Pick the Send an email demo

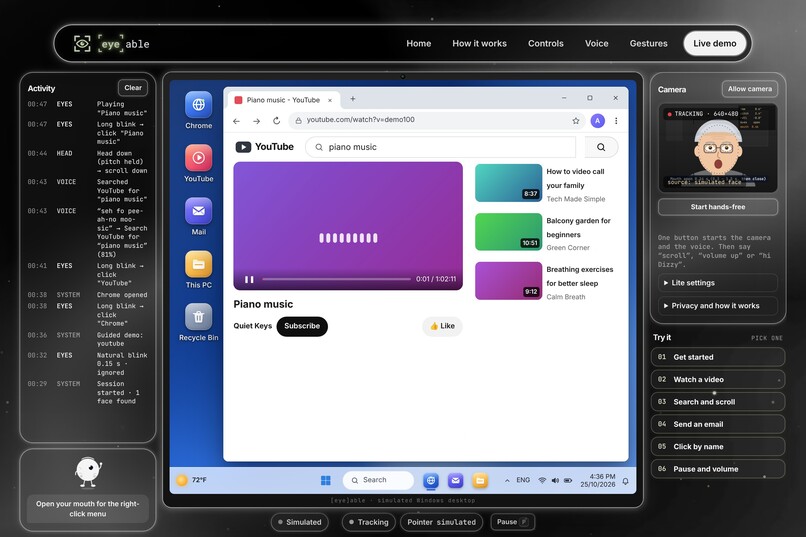(x=718, y=424)
